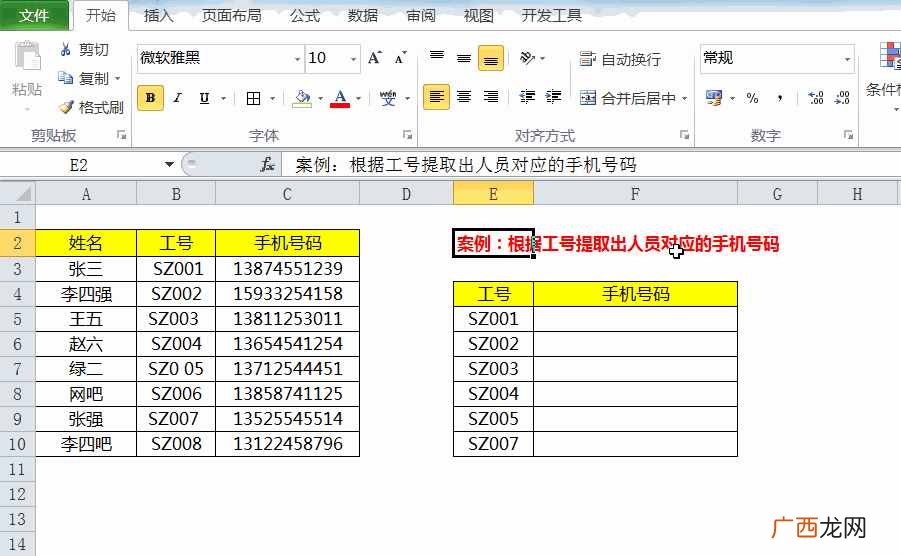This screenshot has height=556, width=901.
Task: Toggle center text alignment
Action: 464,96
